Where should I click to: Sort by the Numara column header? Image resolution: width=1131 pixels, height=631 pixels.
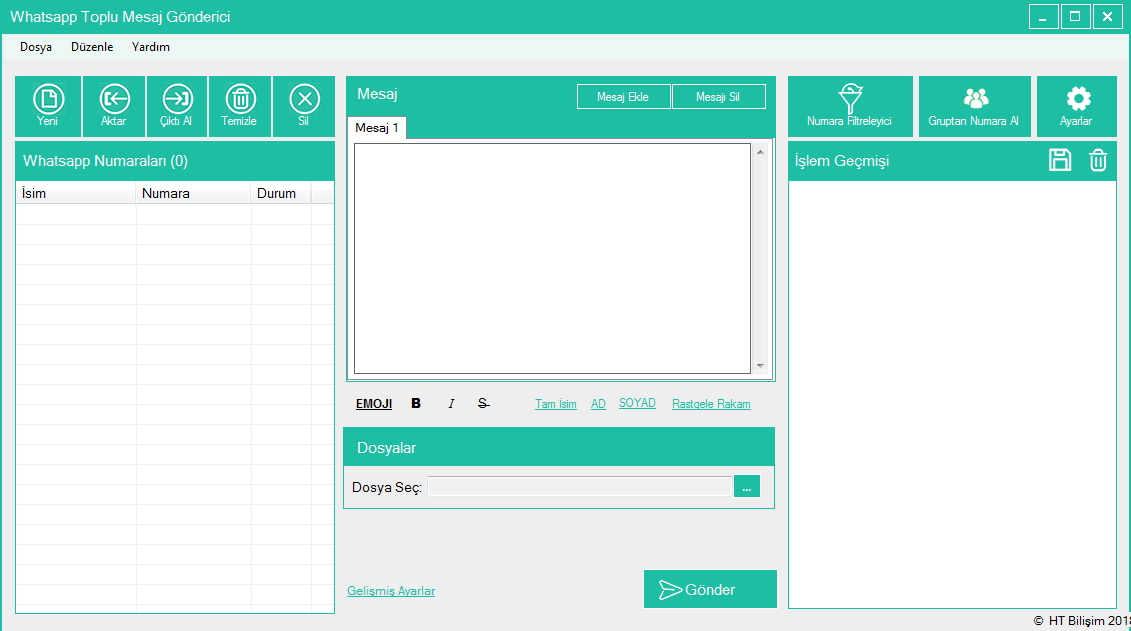coord(193,193)
